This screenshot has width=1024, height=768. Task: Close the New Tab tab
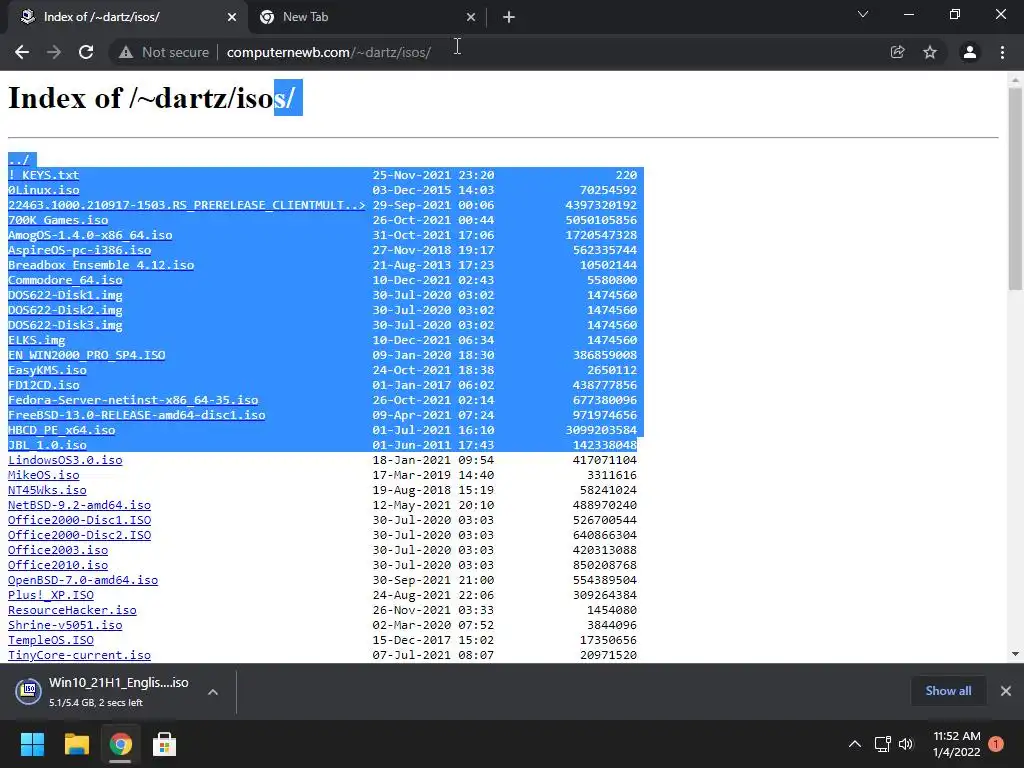tap(471, 18)
